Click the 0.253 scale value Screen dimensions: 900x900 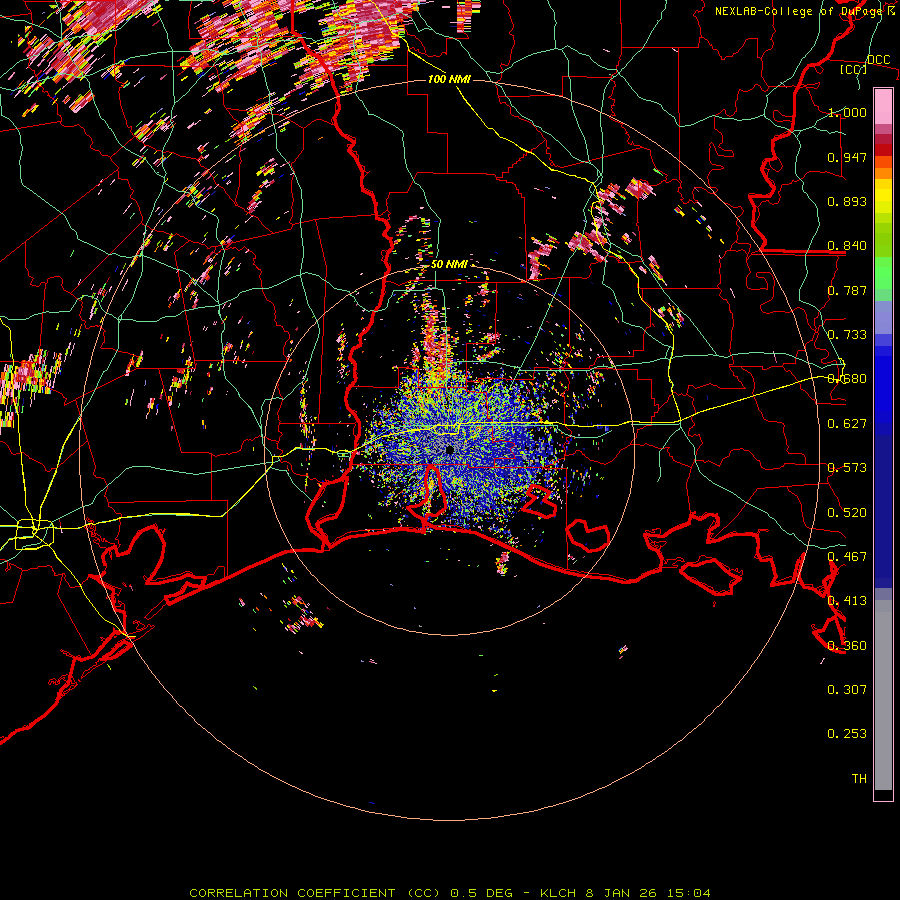(x=847, y=734)
